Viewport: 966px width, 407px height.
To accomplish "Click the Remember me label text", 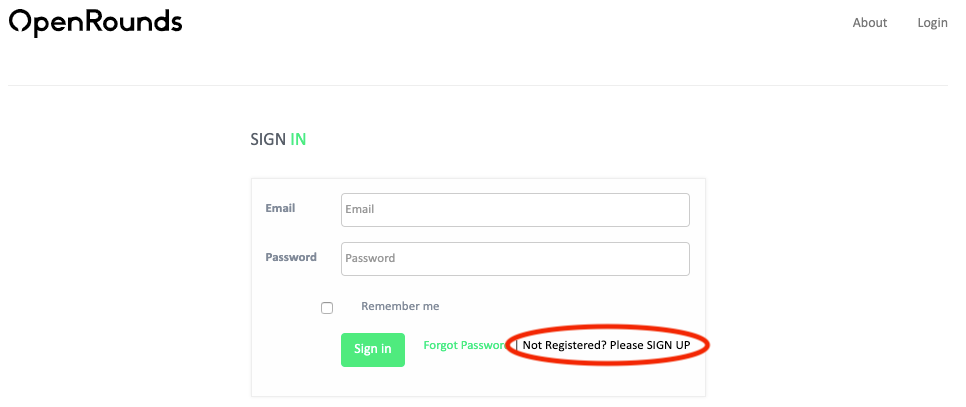I will click(400, 306).
